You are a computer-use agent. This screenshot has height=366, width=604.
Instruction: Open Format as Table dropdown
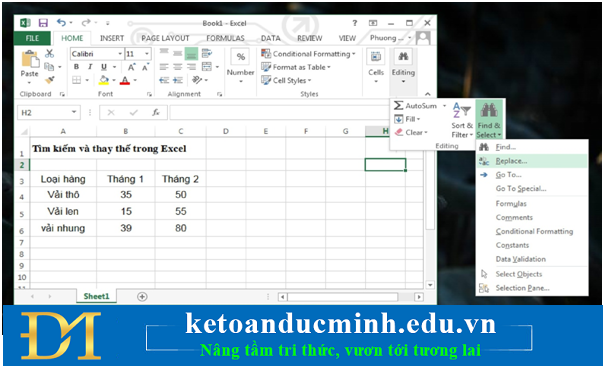click(x=296, y=67)
